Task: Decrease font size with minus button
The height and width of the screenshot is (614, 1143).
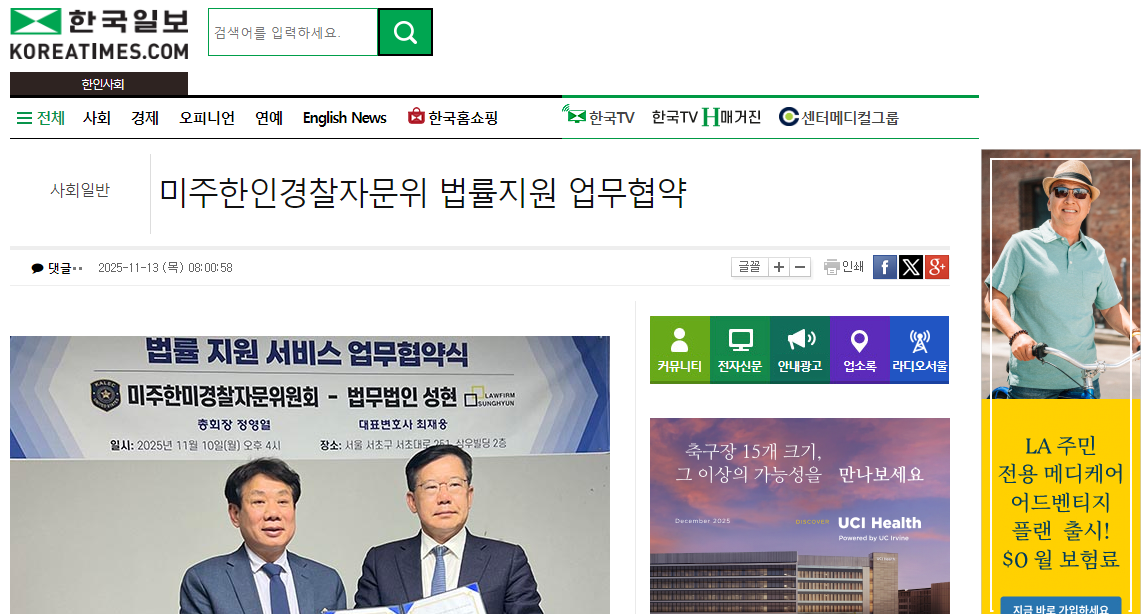Action: tap(800, 267)
